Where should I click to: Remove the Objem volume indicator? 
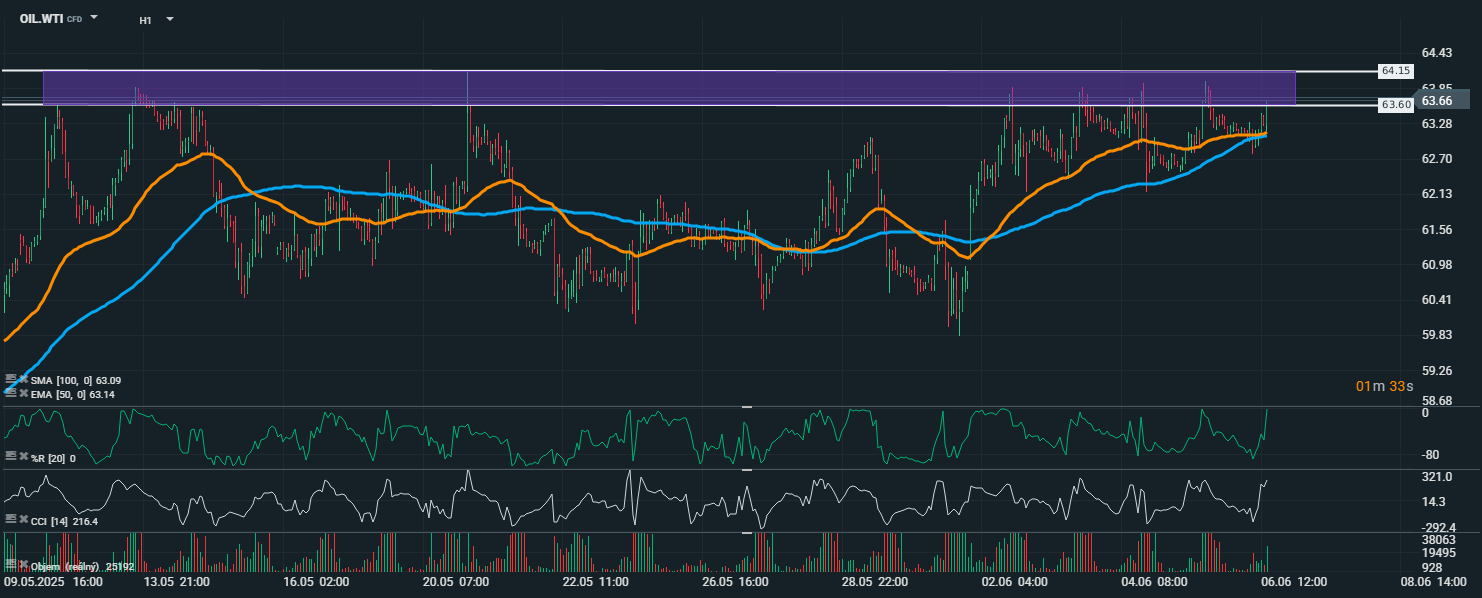click(x=24, y=566)
